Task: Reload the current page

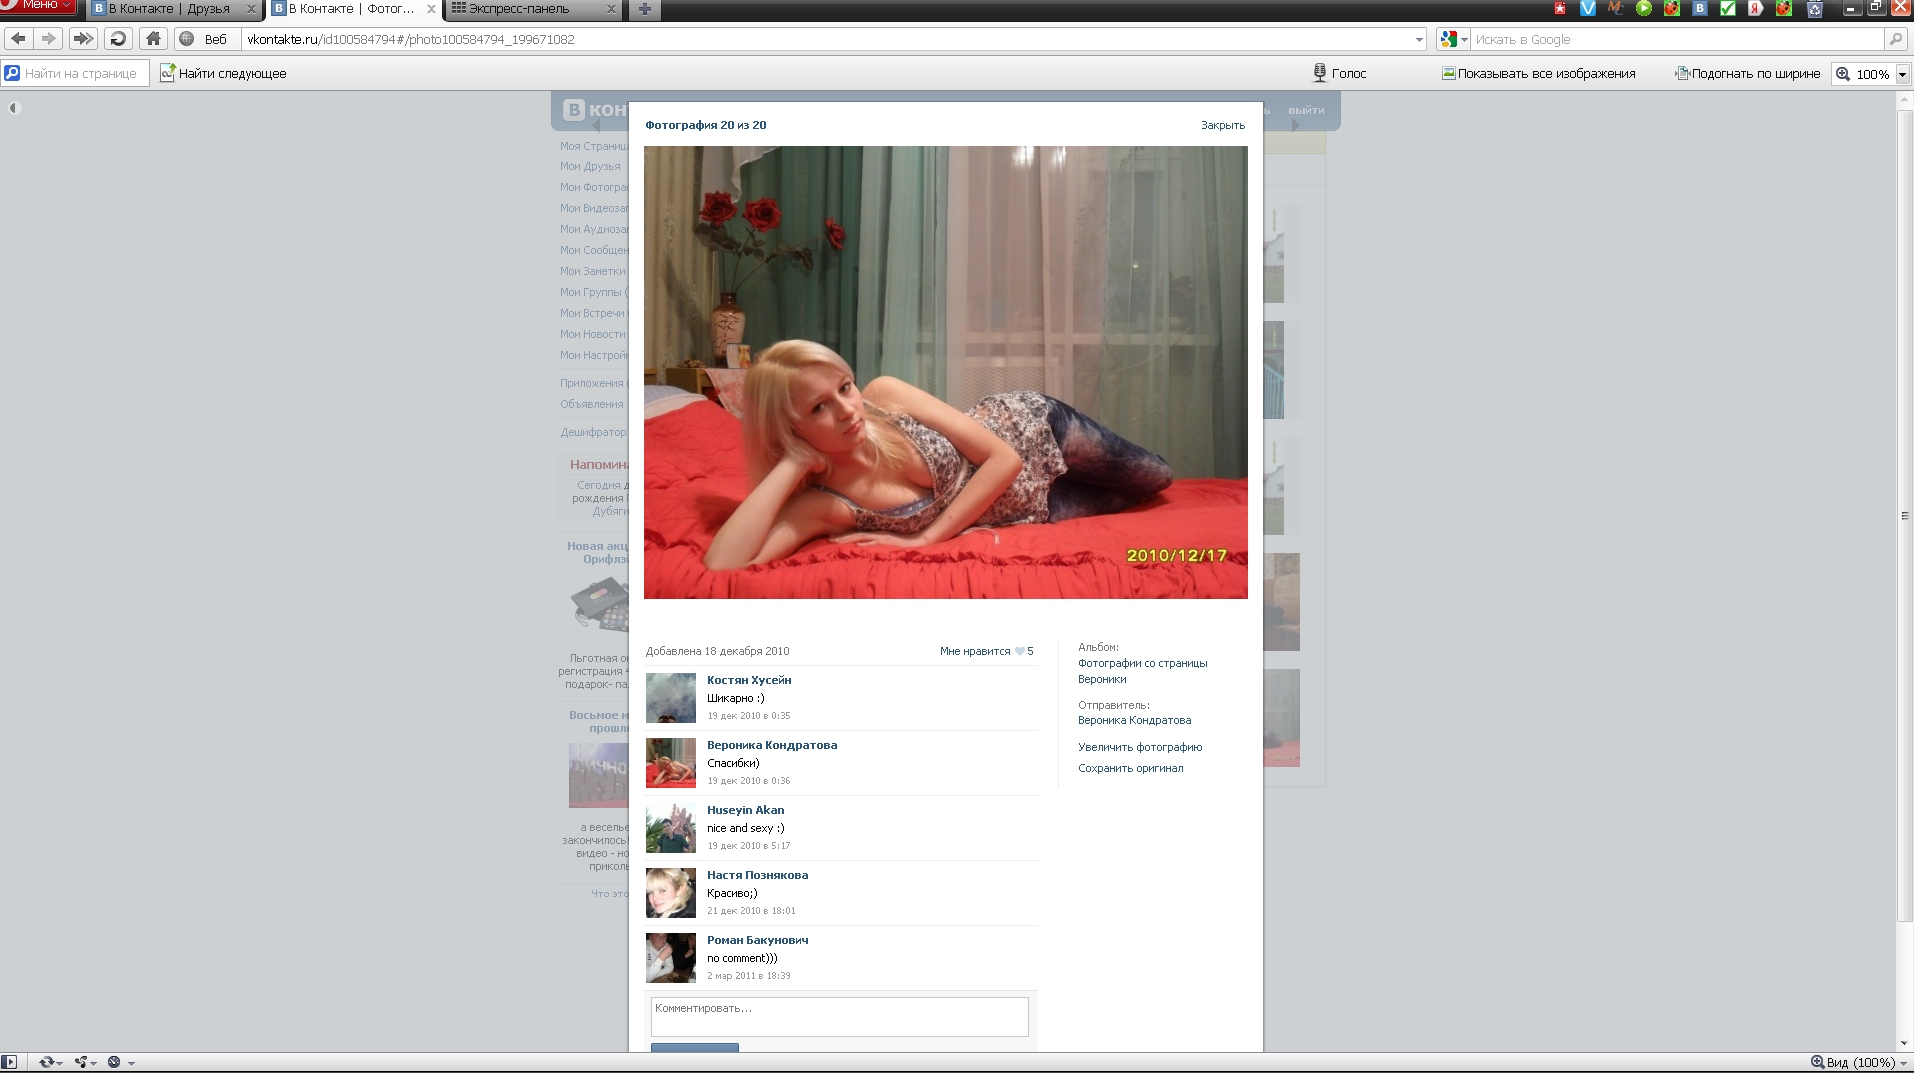Action: coord(118,39)
